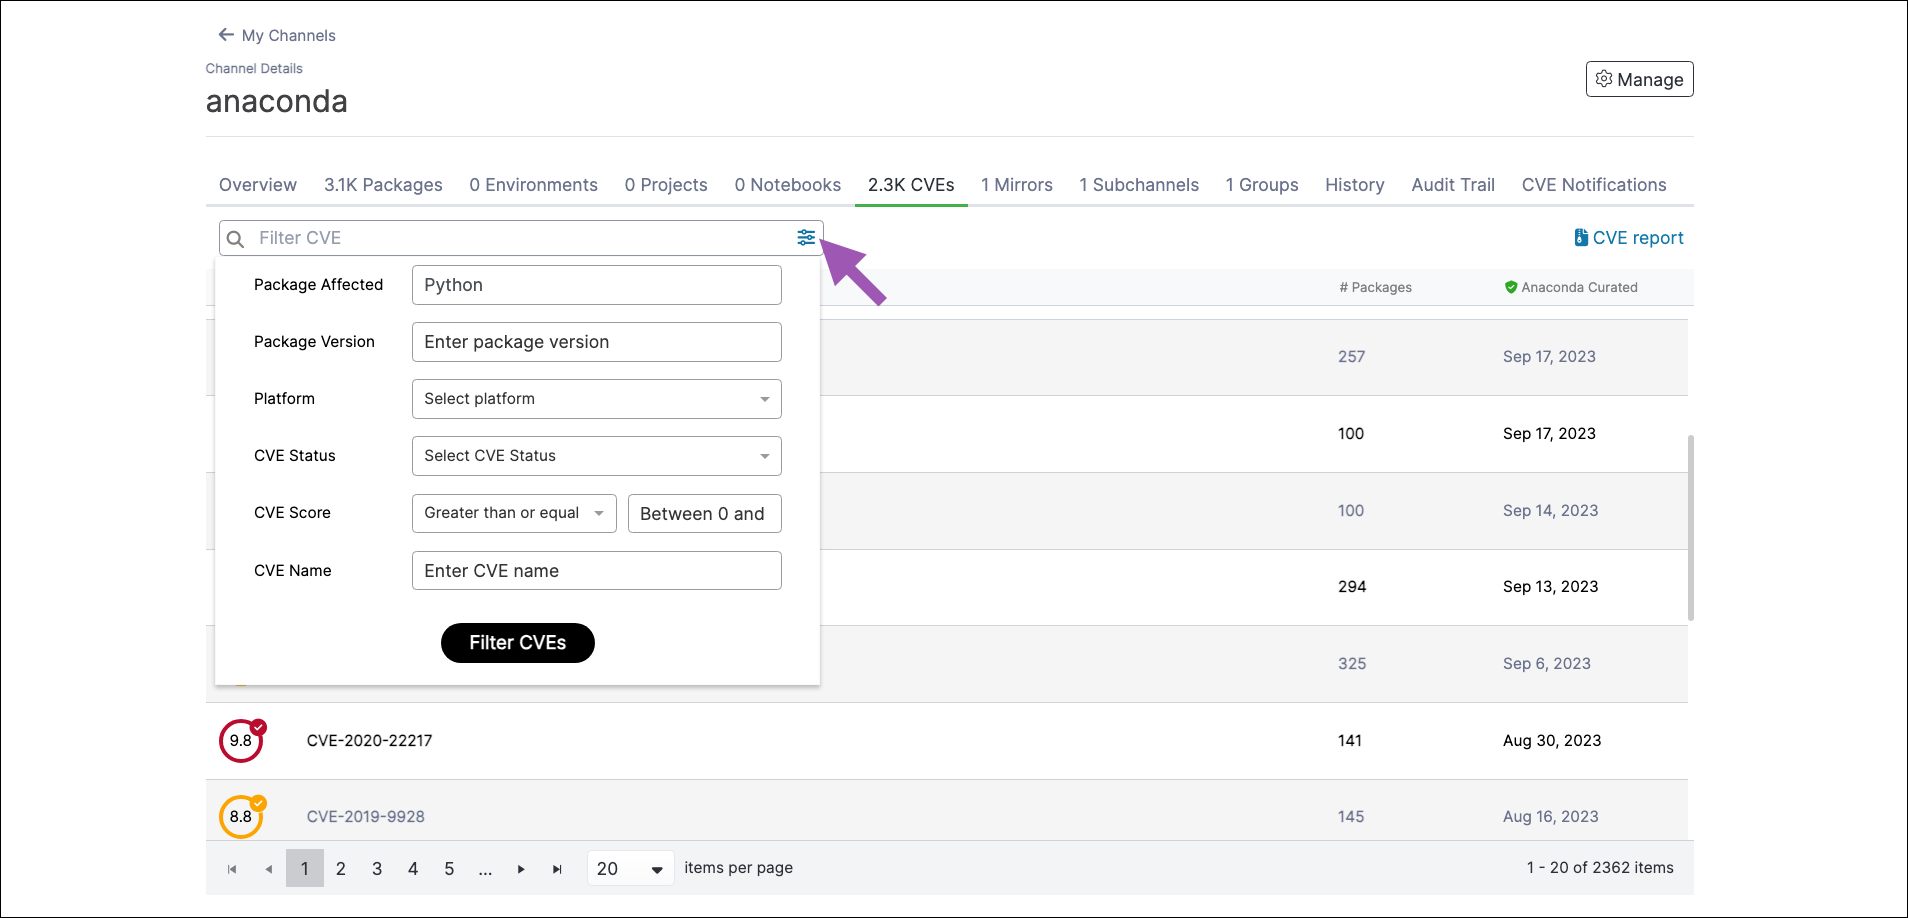Click the 325 packages count cell

click(1352, 664)
